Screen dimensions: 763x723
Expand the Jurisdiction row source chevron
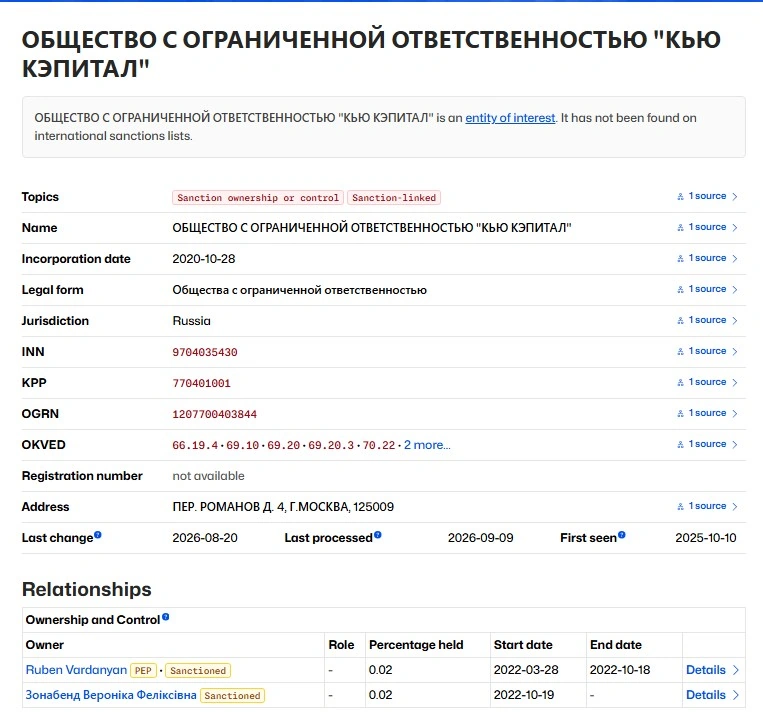735,320
